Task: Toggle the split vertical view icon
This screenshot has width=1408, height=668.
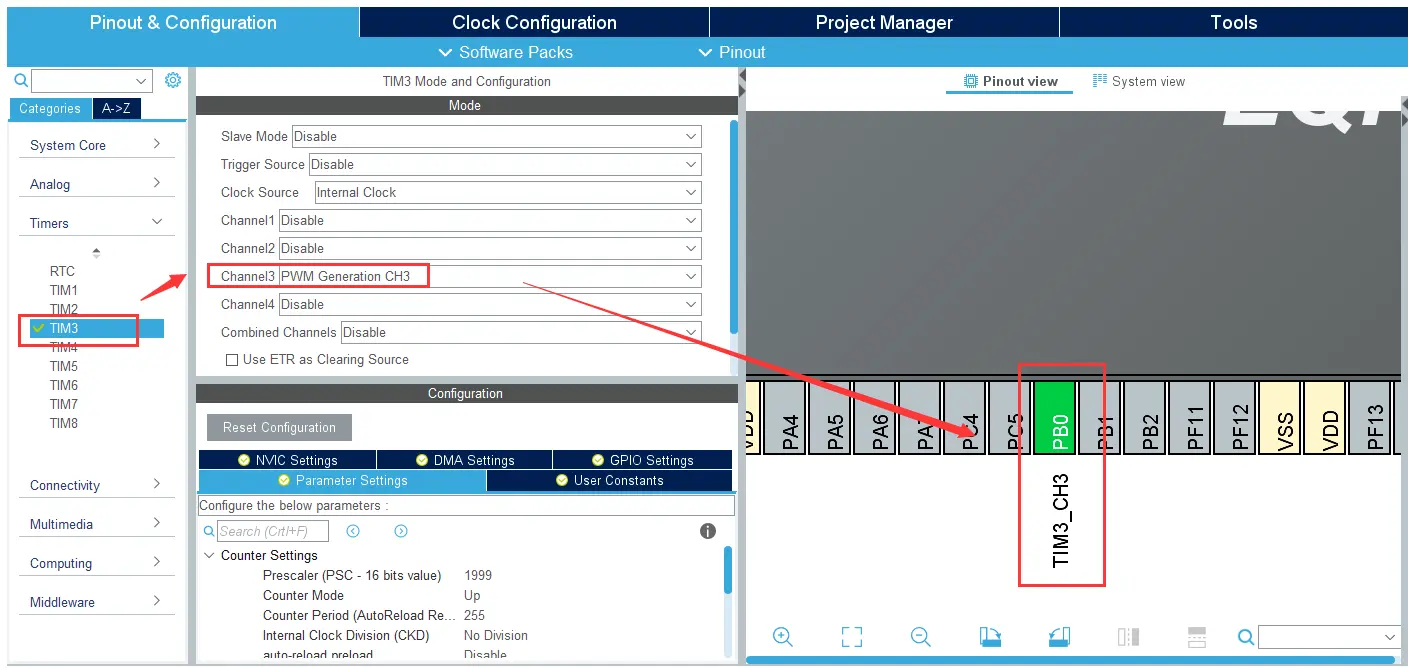Action: [x=1128, y=637]
